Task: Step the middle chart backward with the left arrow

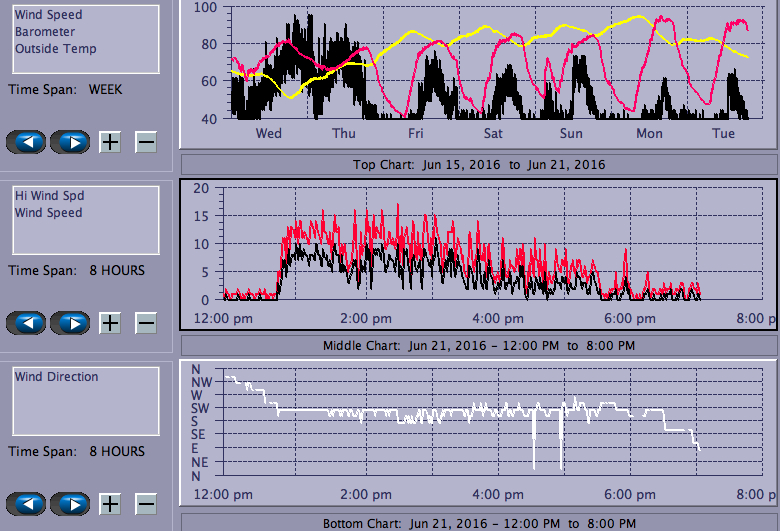Action: (x=26, y=323)
